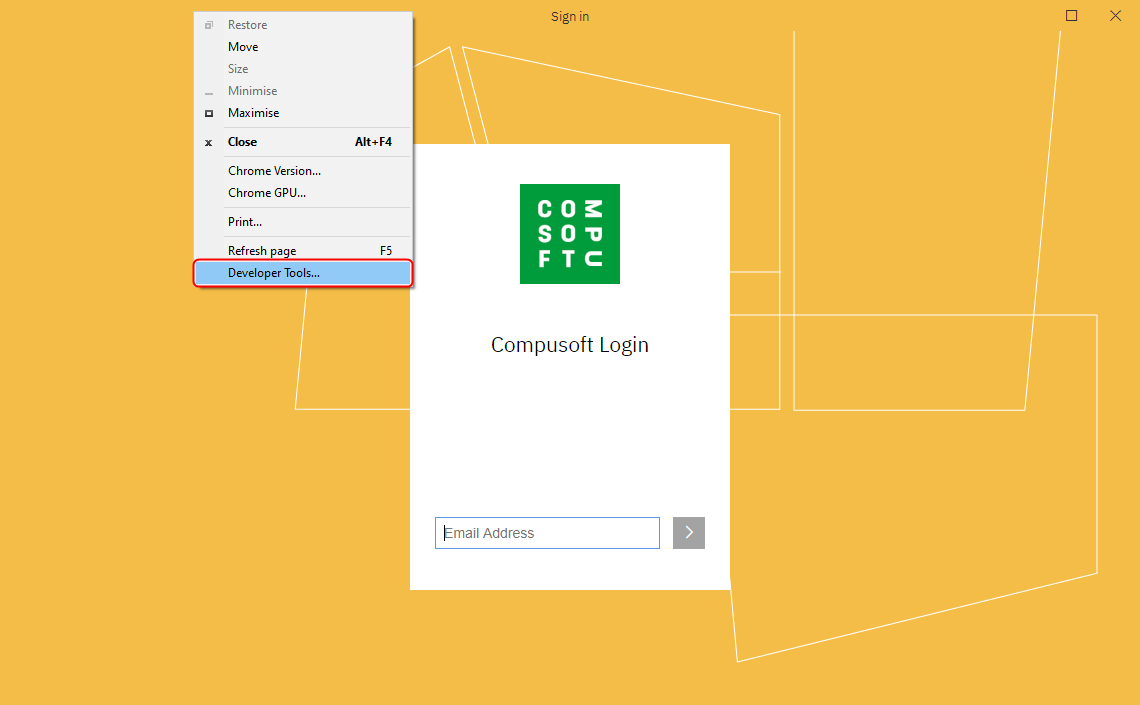Close the window via the Close entry
Image resolution: width=1140 pixels, height=705 pixels.
[242, 141]
